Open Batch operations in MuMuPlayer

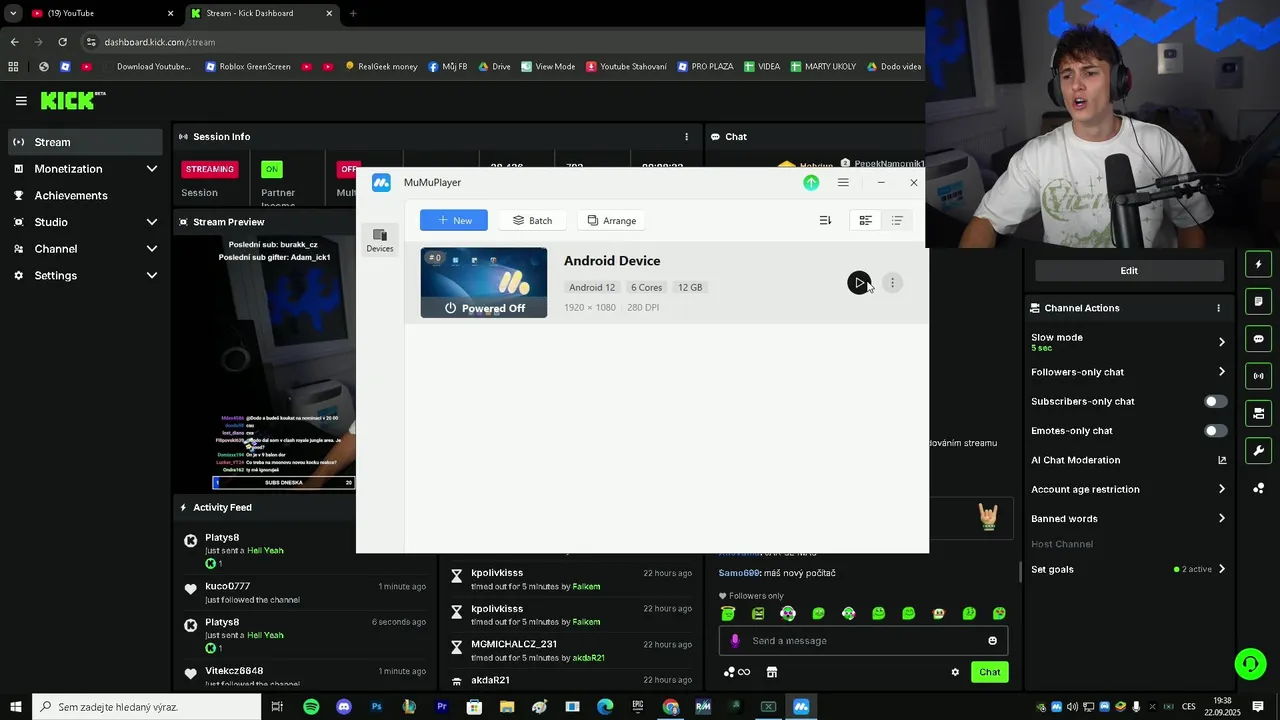532,220
